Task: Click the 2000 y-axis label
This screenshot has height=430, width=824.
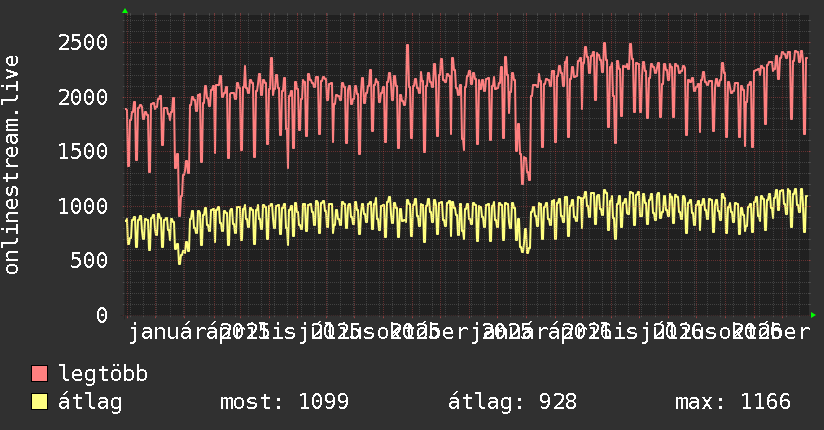Action: pyautogui.click(x=83, y=97)
